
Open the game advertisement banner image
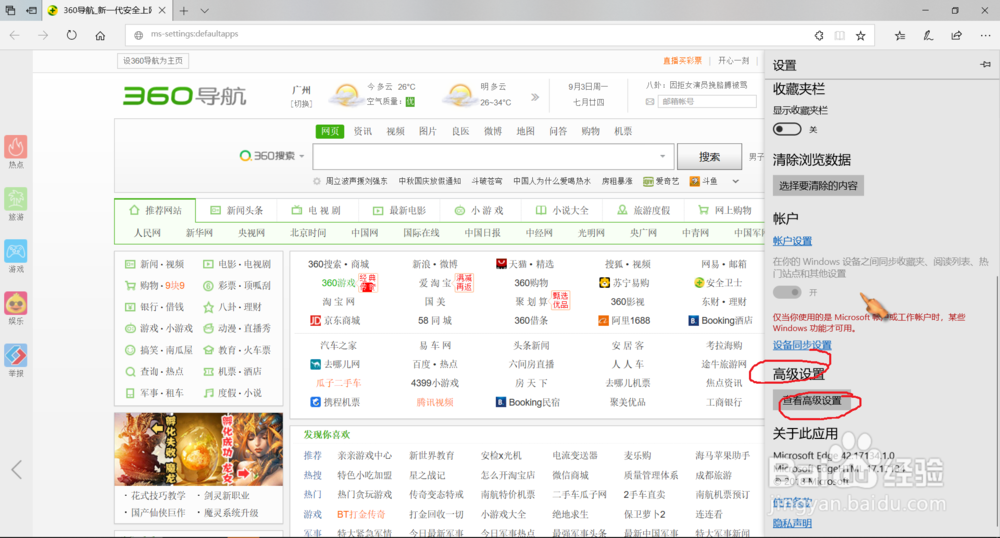coord(198,449)
